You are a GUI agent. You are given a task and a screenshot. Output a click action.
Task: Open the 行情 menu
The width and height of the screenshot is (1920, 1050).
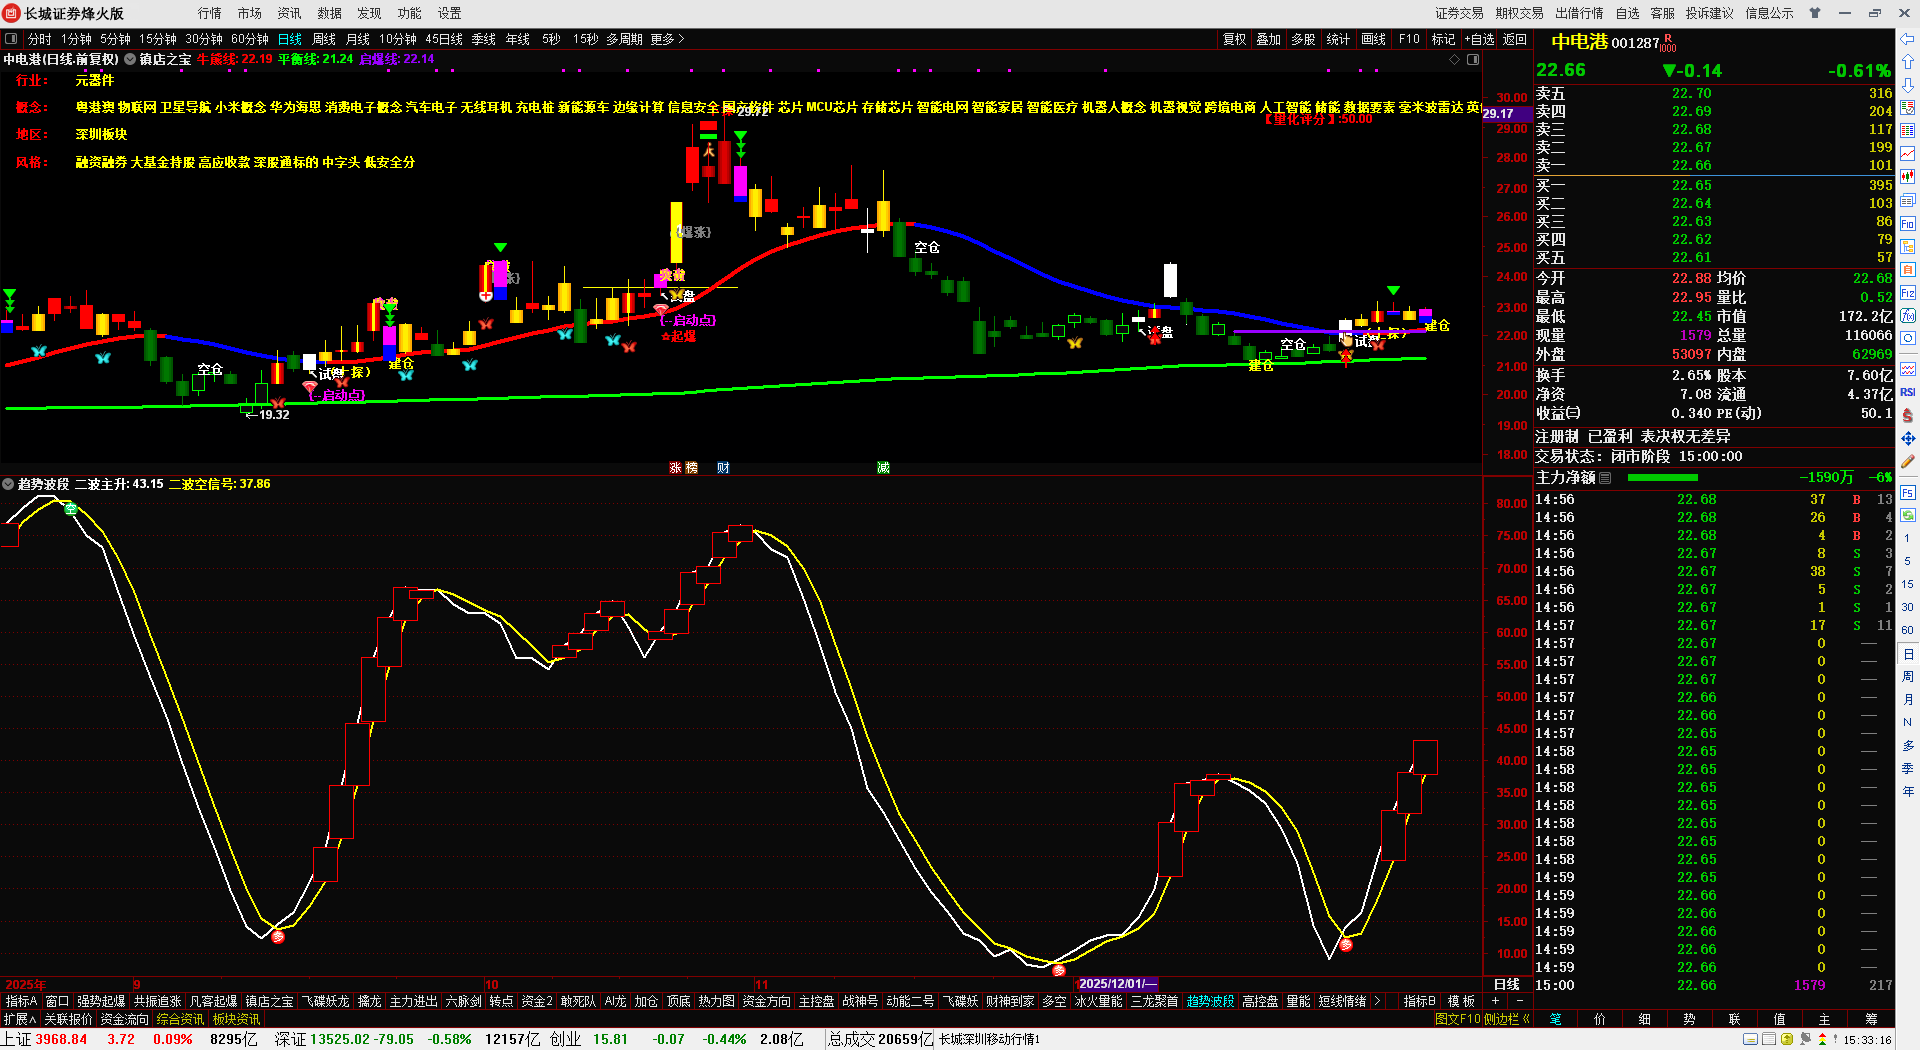209,13
